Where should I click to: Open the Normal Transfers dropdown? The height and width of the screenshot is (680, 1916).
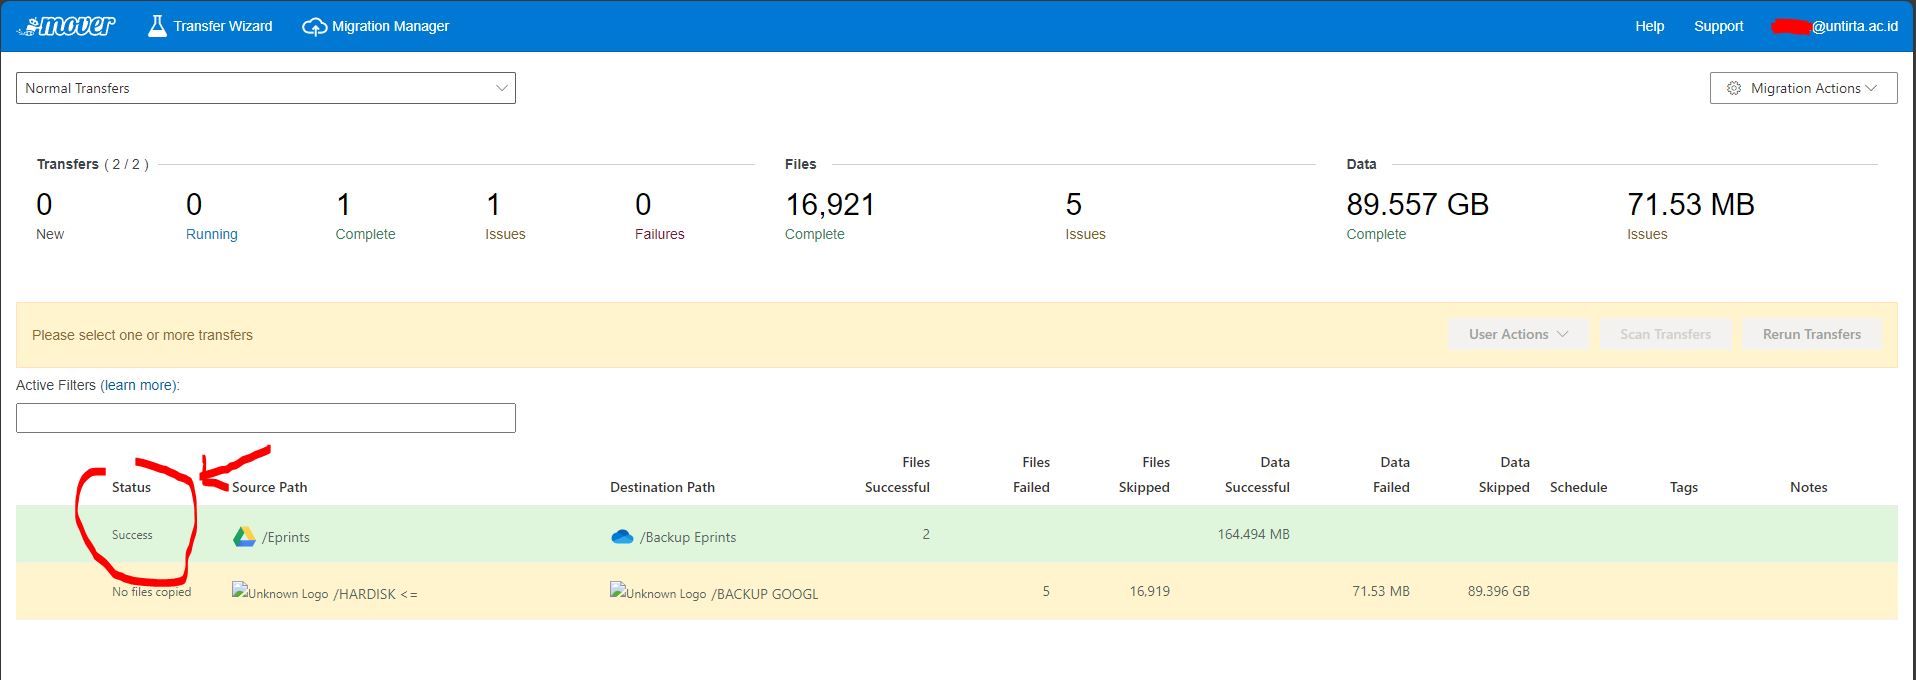coord(266,88)
